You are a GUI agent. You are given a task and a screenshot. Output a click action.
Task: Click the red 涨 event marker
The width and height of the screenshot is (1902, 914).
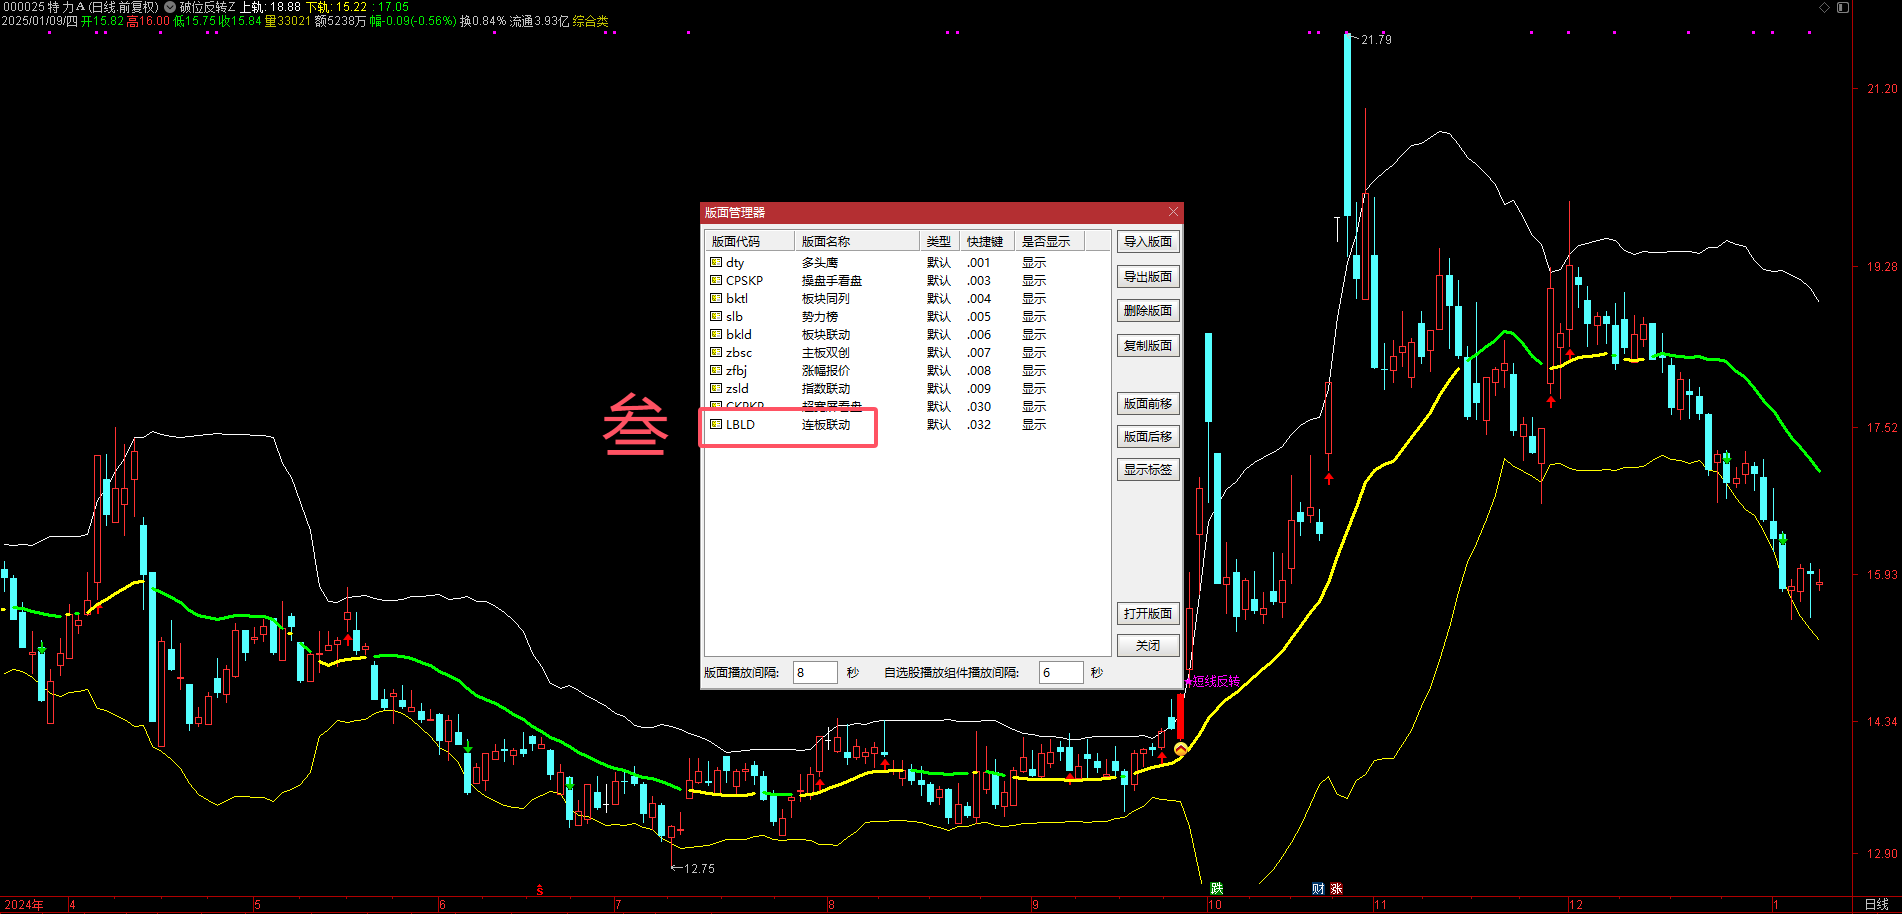click(1336, 888)
